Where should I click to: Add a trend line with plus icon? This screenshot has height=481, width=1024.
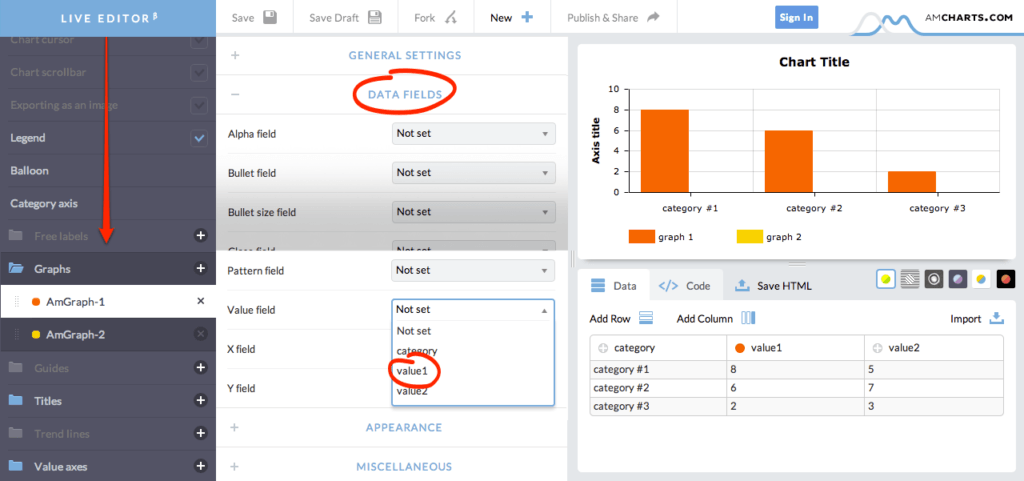tap(200, 433)
